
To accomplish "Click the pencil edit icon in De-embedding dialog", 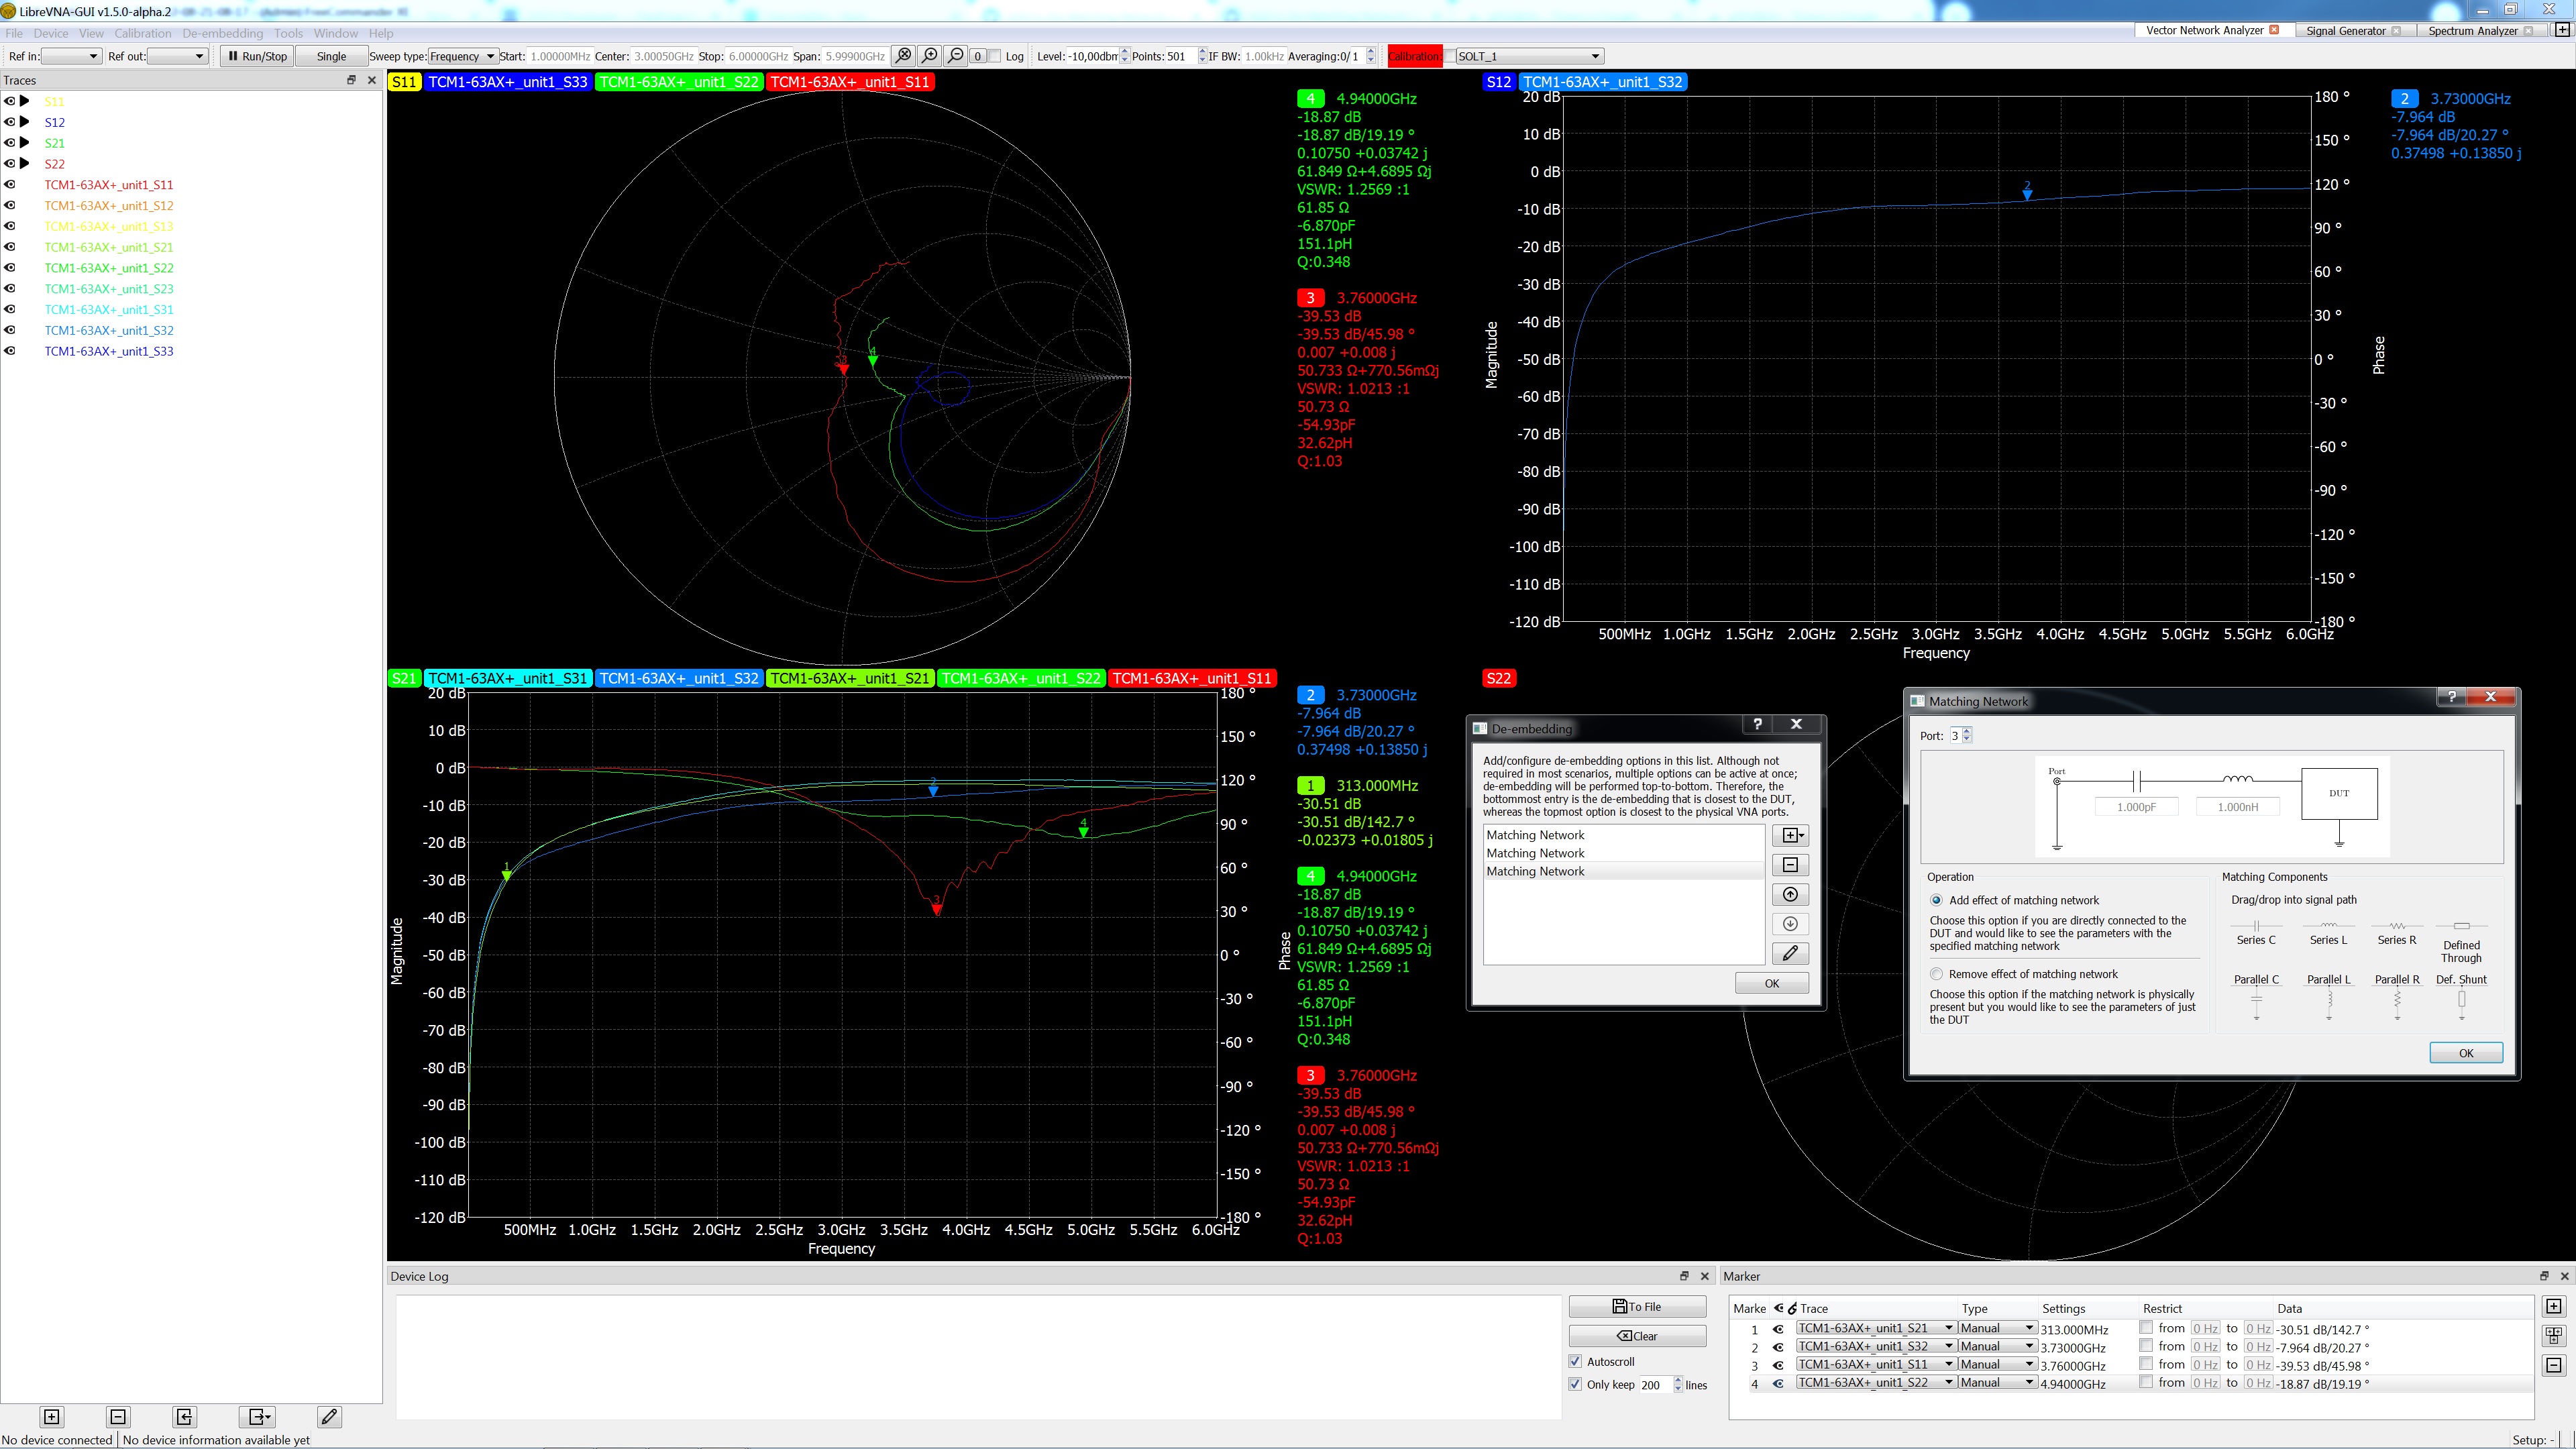I will (1790, 953).
